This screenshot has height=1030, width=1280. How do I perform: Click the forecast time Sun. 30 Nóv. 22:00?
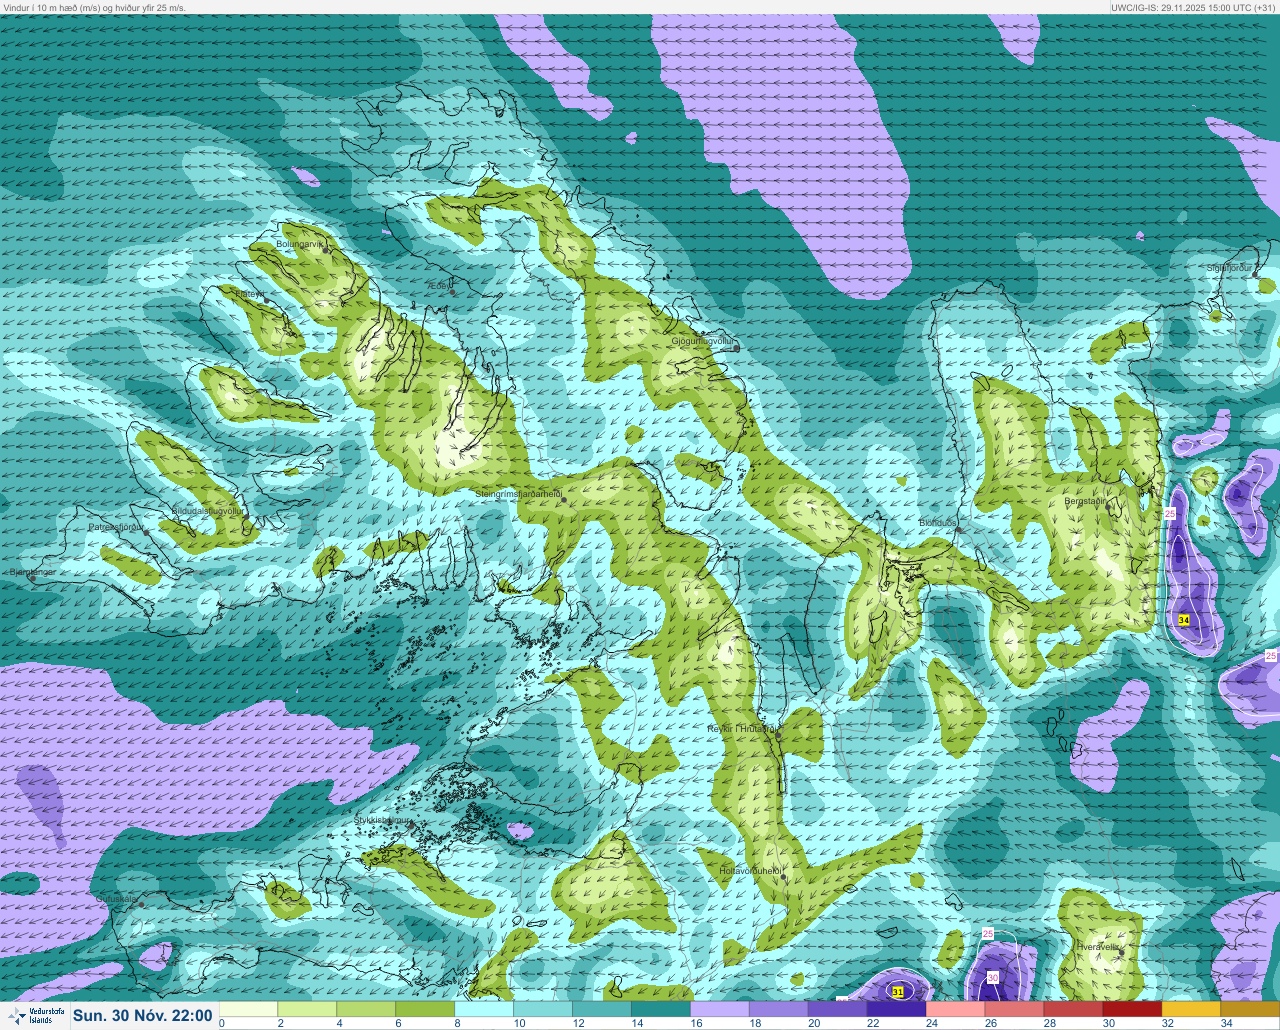pyautogui.click(x=143, y=1015)
